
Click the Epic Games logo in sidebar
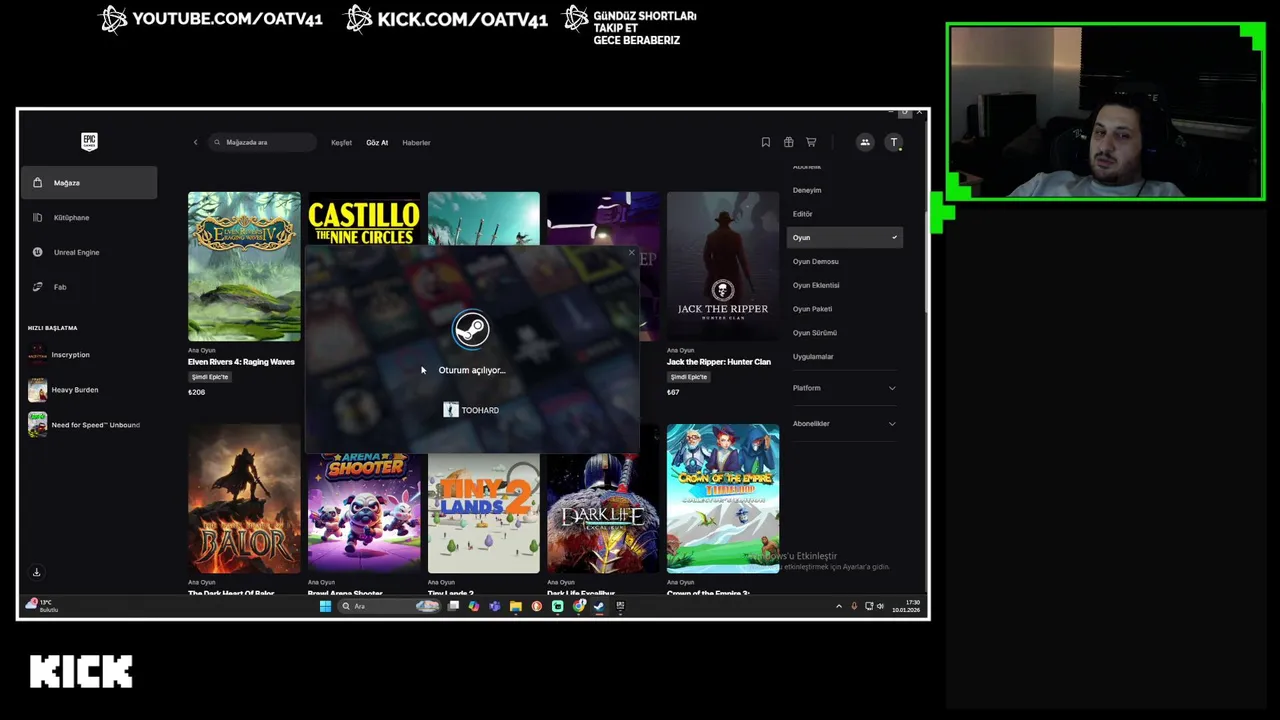tap(90, 141)
